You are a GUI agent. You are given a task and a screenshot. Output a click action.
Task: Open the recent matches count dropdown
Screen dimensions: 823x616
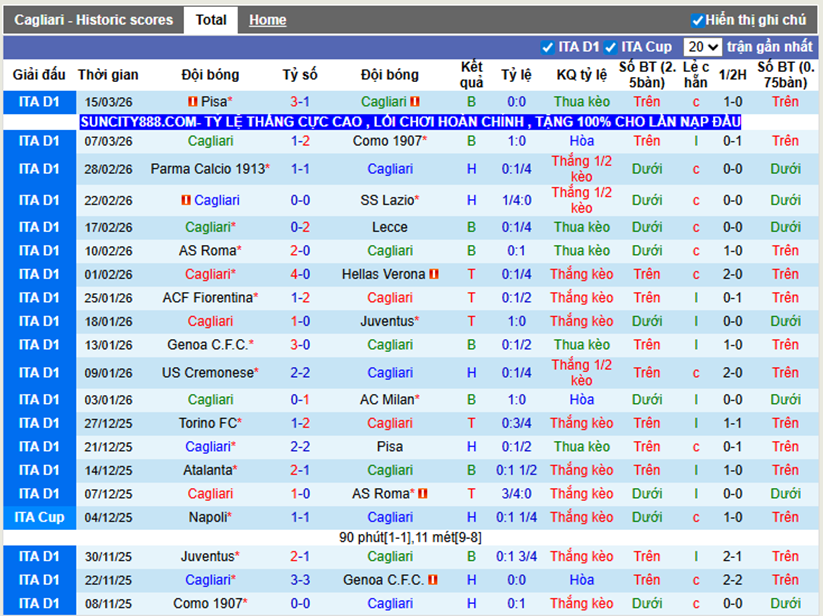pos(702,47)
